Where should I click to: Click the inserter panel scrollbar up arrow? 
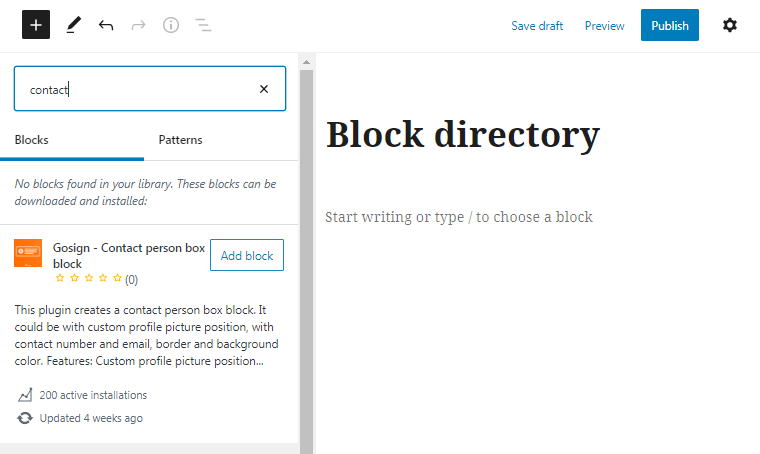306,62
